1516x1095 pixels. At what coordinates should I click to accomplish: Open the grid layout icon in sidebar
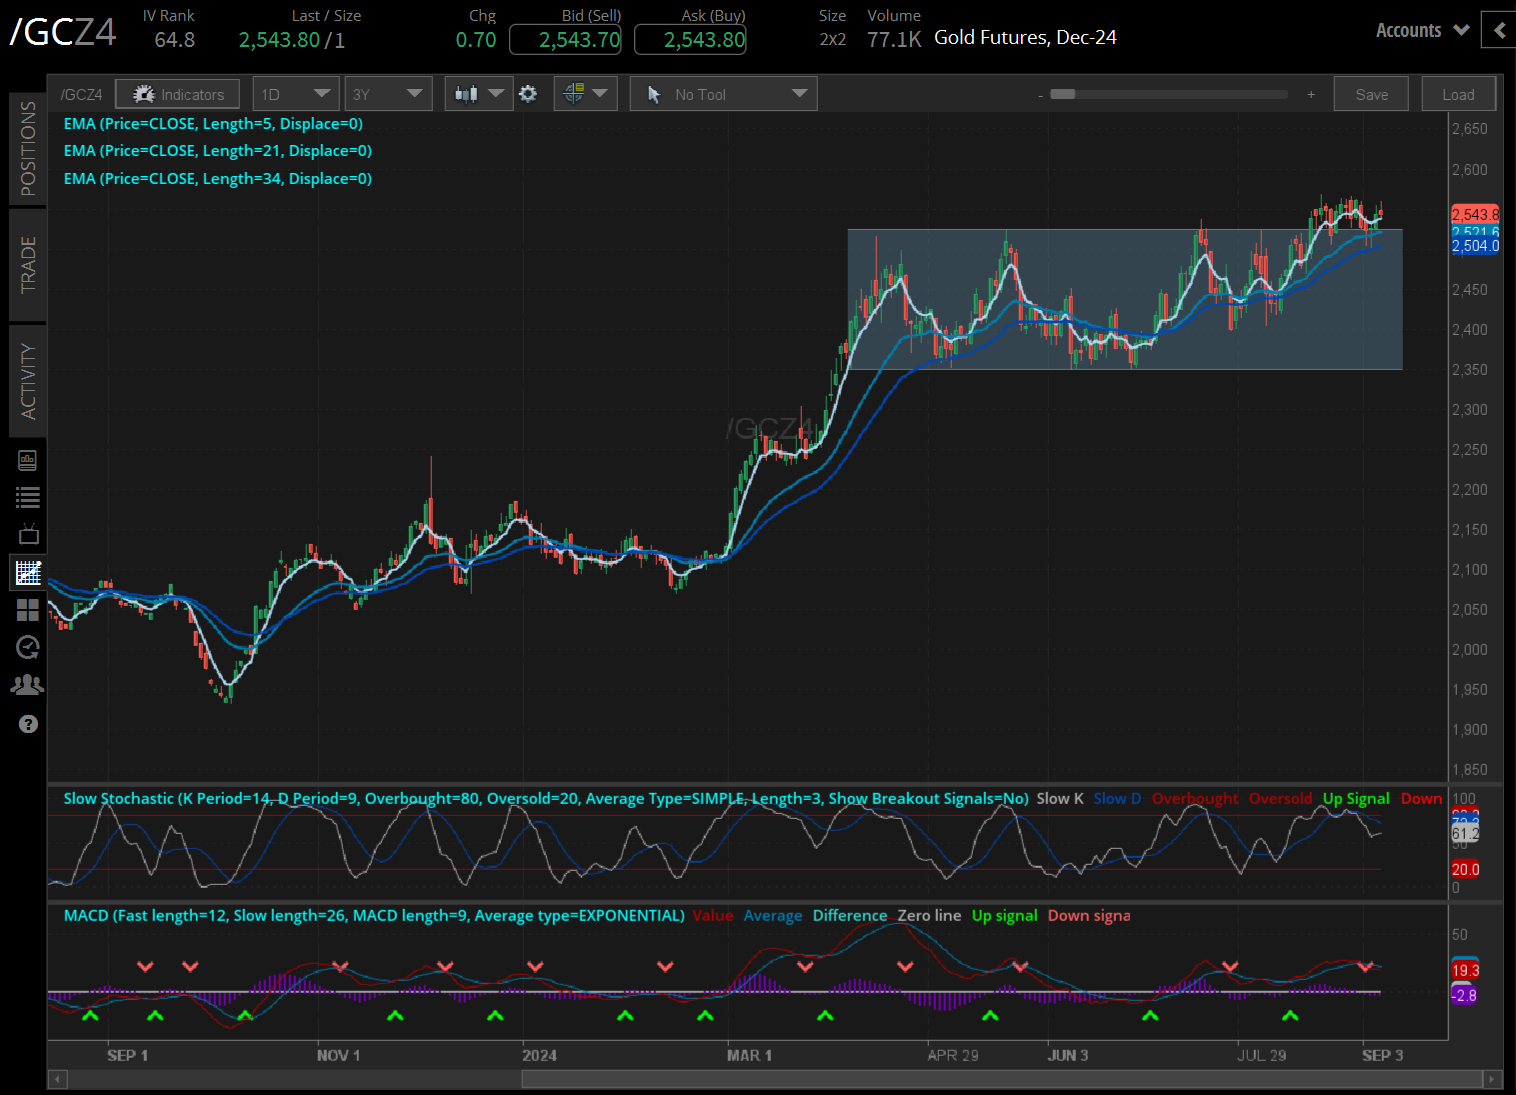pyautogui.click(x=28, y=610)
